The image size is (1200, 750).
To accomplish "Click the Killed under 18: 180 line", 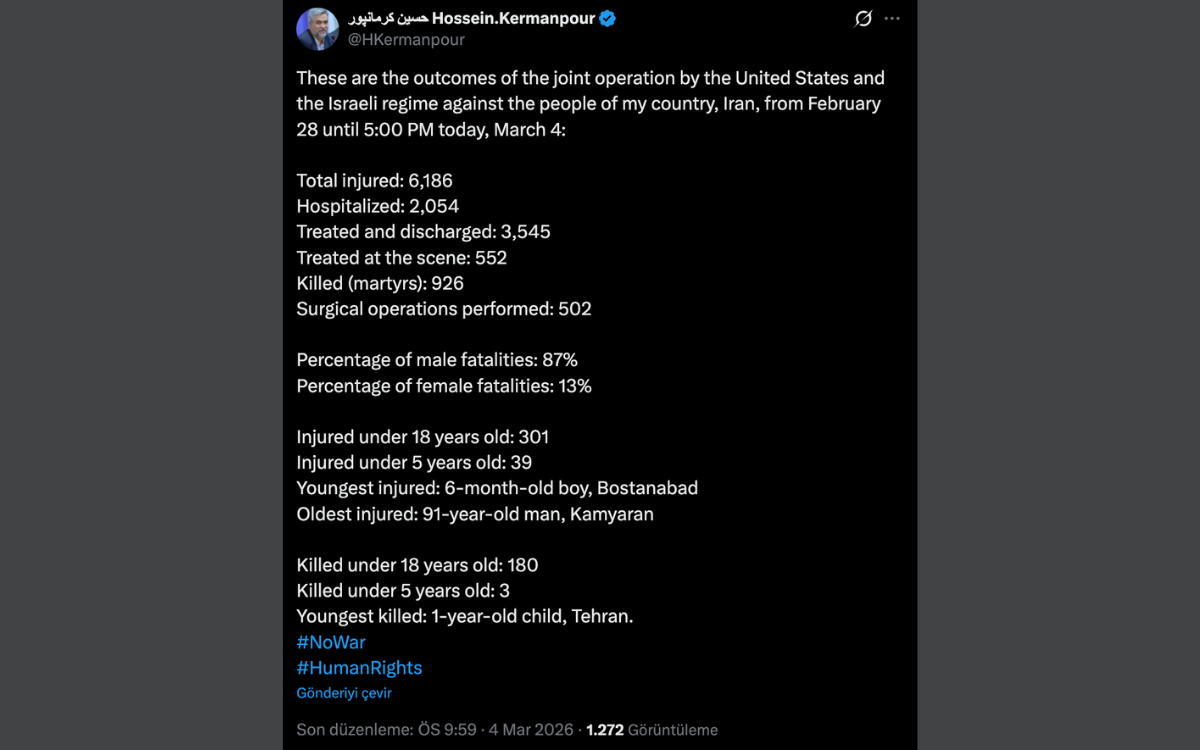I will click(417, 565).
